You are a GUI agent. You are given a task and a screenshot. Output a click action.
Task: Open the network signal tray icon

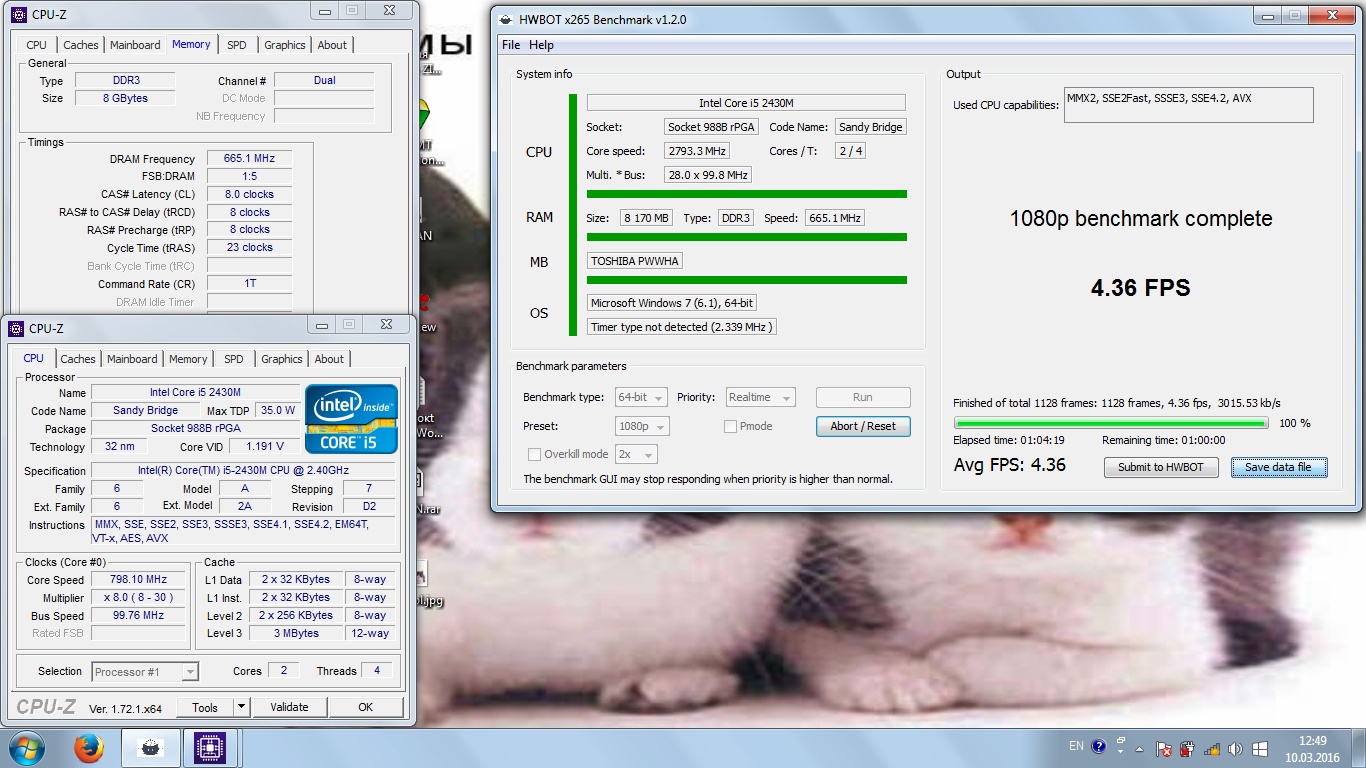point(1212,748)
